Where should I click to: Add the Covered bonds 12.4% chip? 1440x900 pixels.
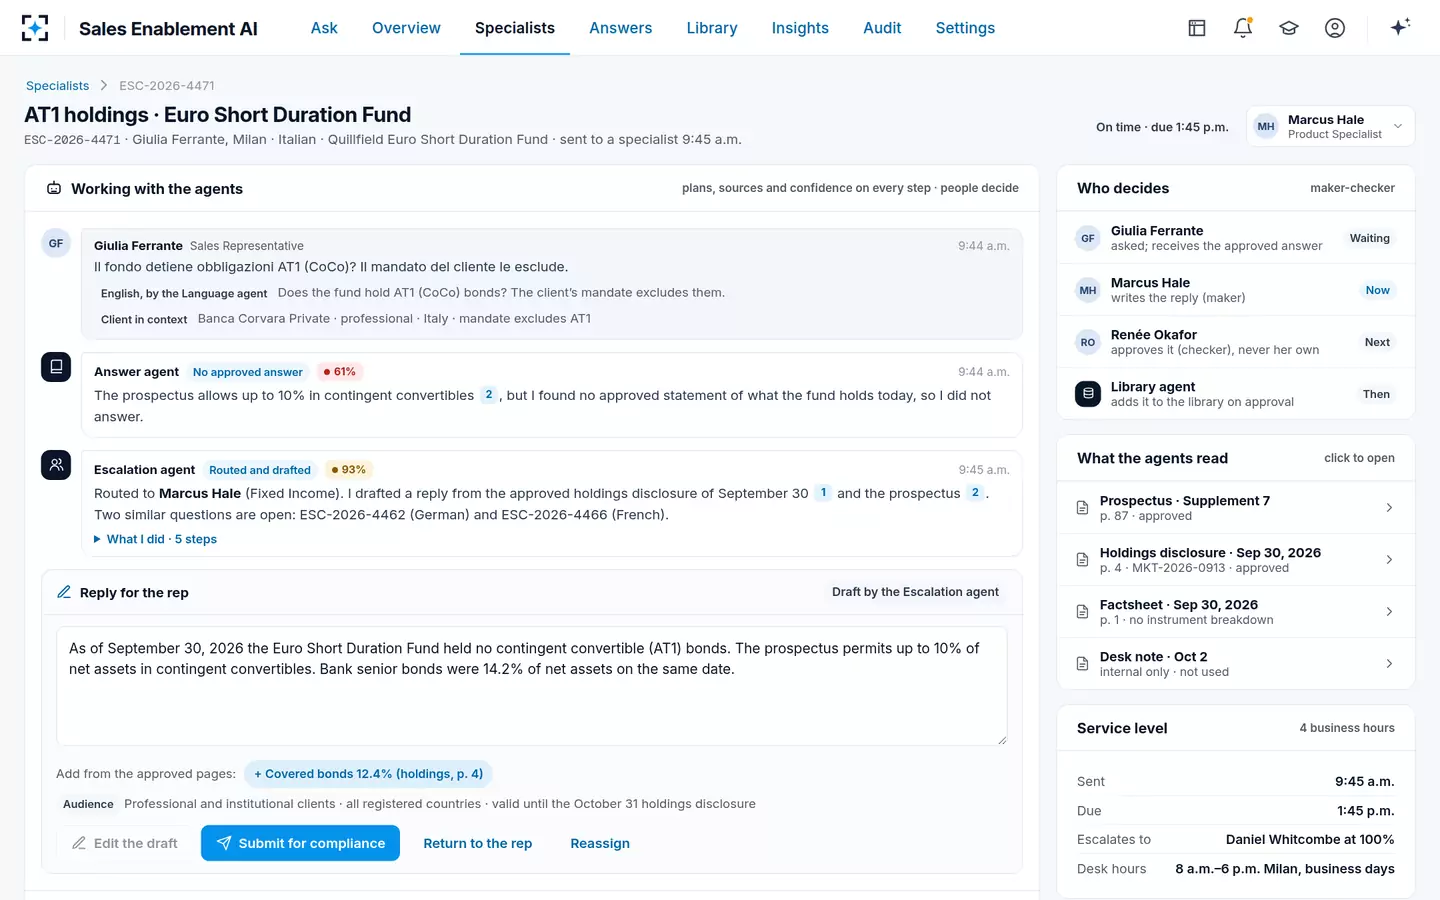pyautogui.click(x=368, y=774)
